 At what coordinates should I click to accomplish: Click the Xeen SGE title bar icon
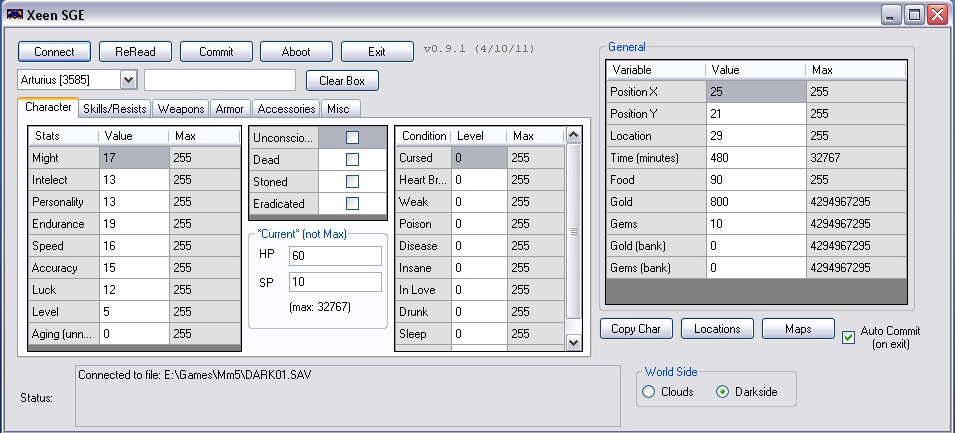coord(15,15)
